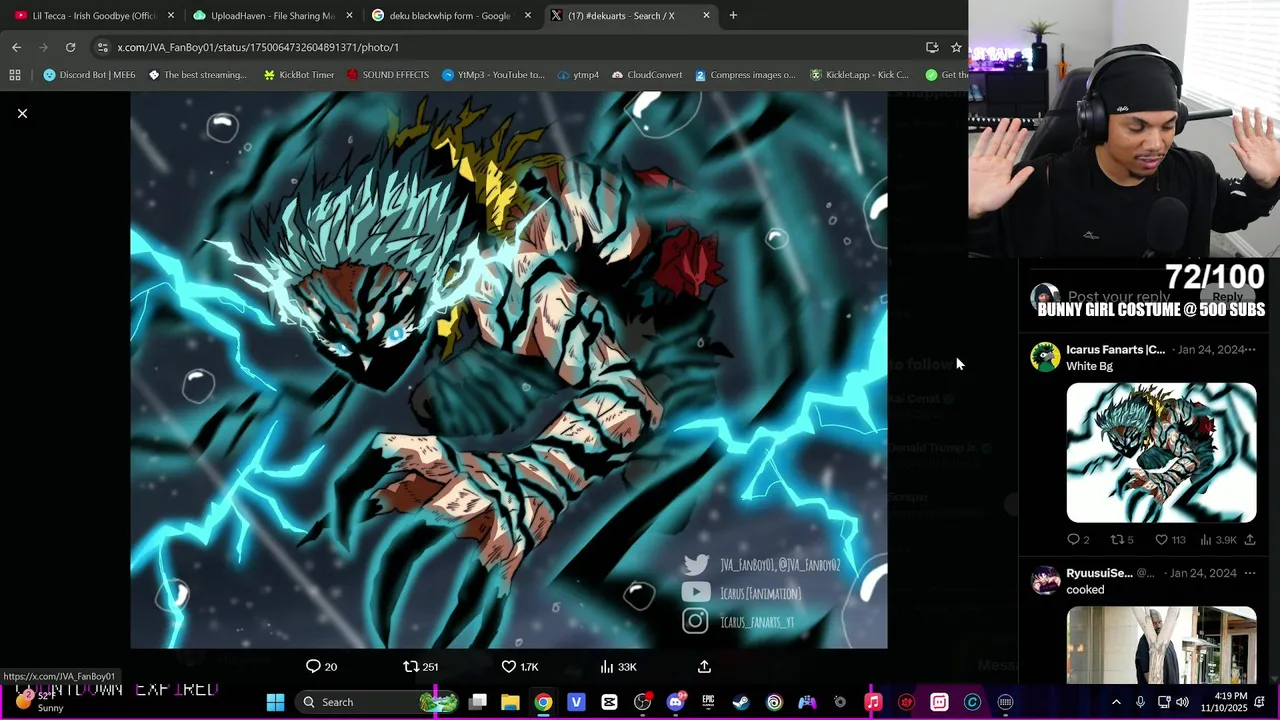Open the best streaming bookmark
1280x720 pixels.
pos(197,75)
